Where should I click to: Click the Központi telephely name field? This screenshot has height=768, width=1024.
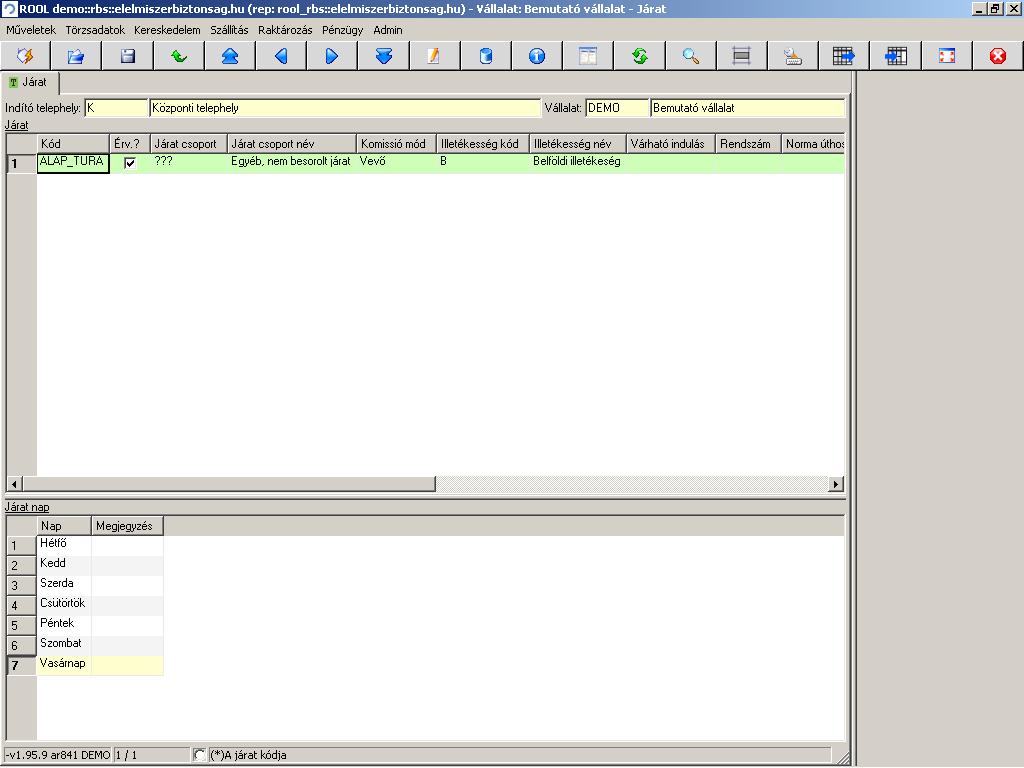coord(345,108)
